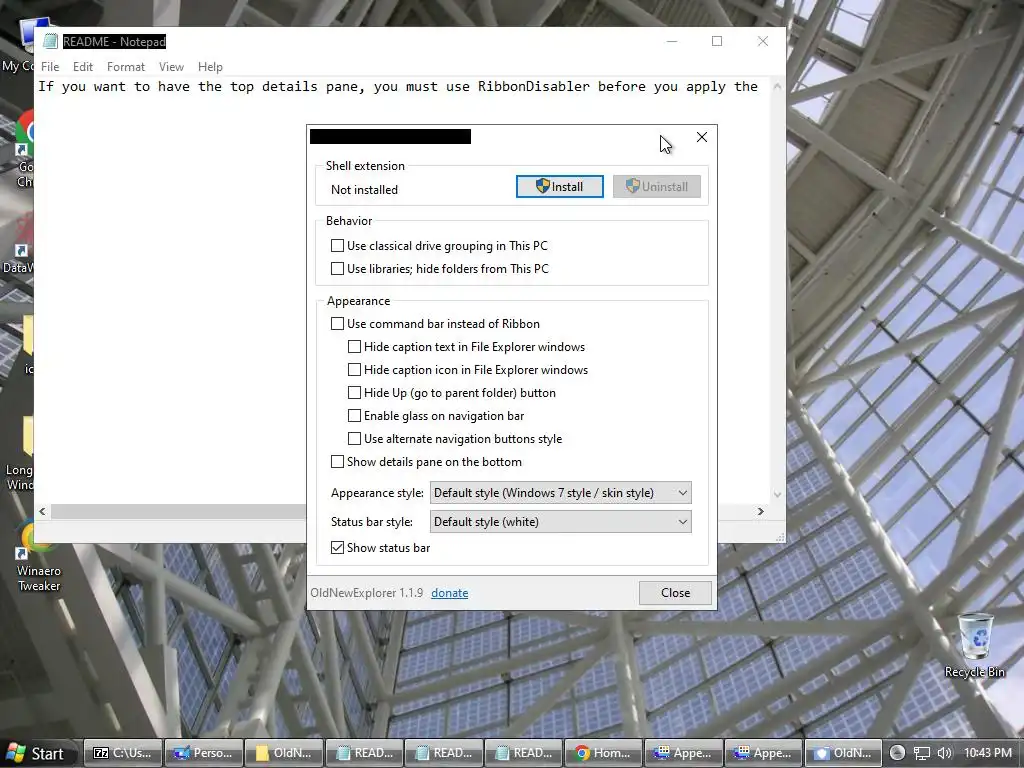Image resolution: width=1024 pixels, height=768 pixels.
Task: Switch to the OldN... folder taskbar item
Action: click(284, 753)
